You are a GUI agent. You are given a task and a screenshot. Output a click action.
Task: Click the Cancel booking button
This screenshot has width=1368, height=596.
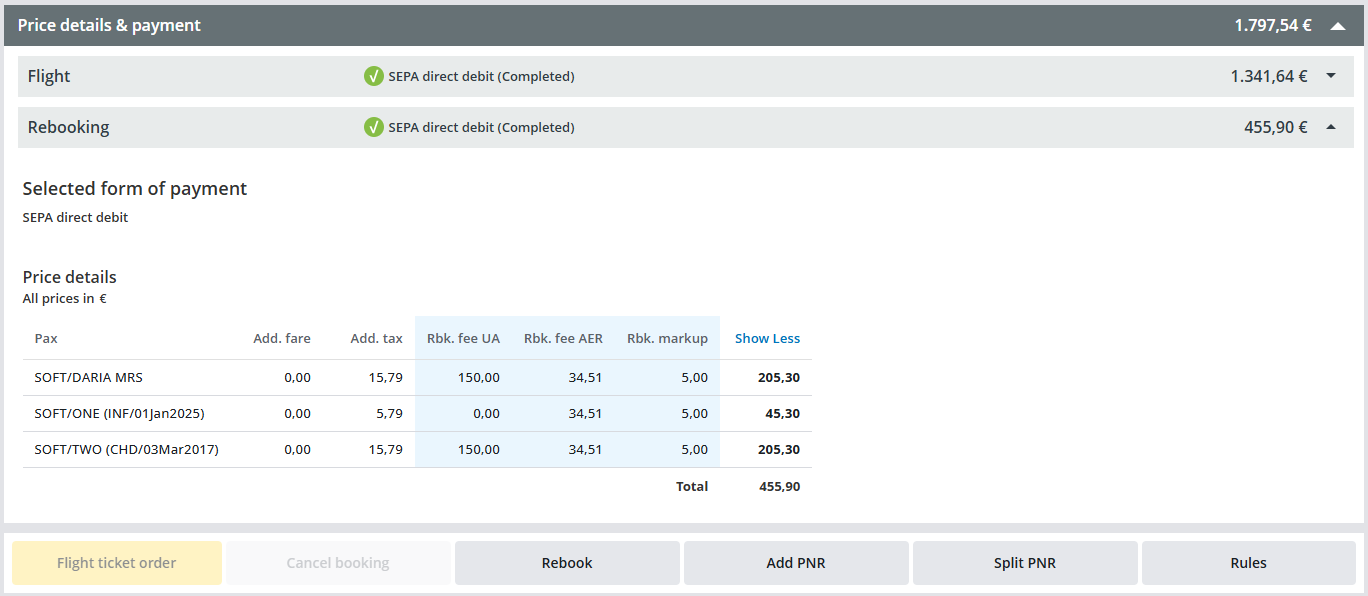pos(338,563)
